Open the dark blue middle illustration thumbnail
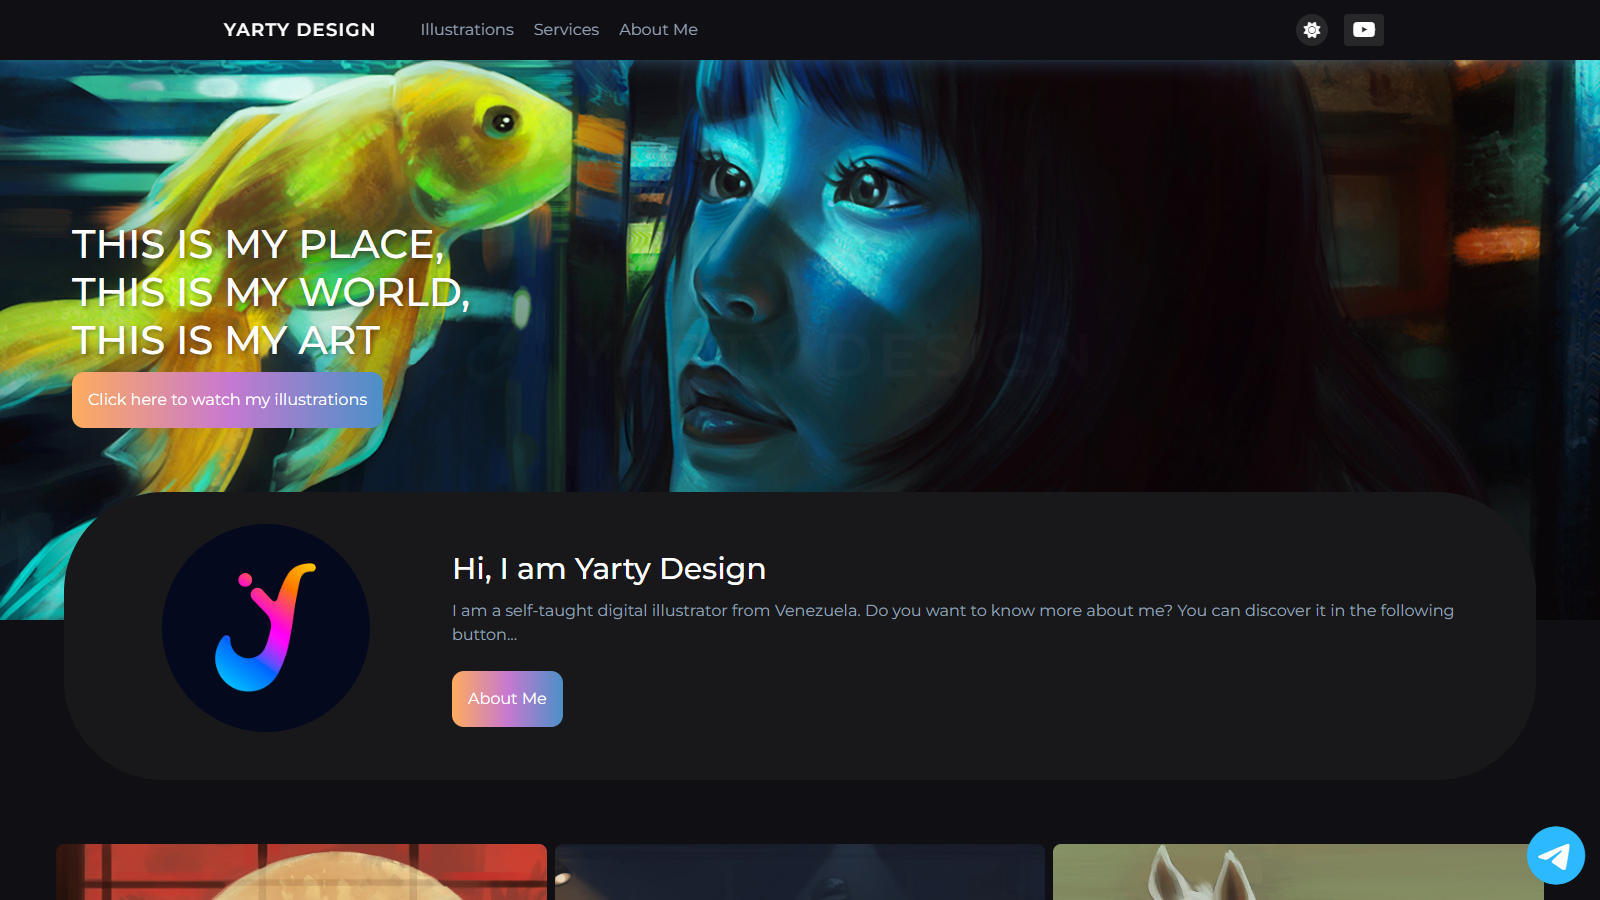 [800, 872]
